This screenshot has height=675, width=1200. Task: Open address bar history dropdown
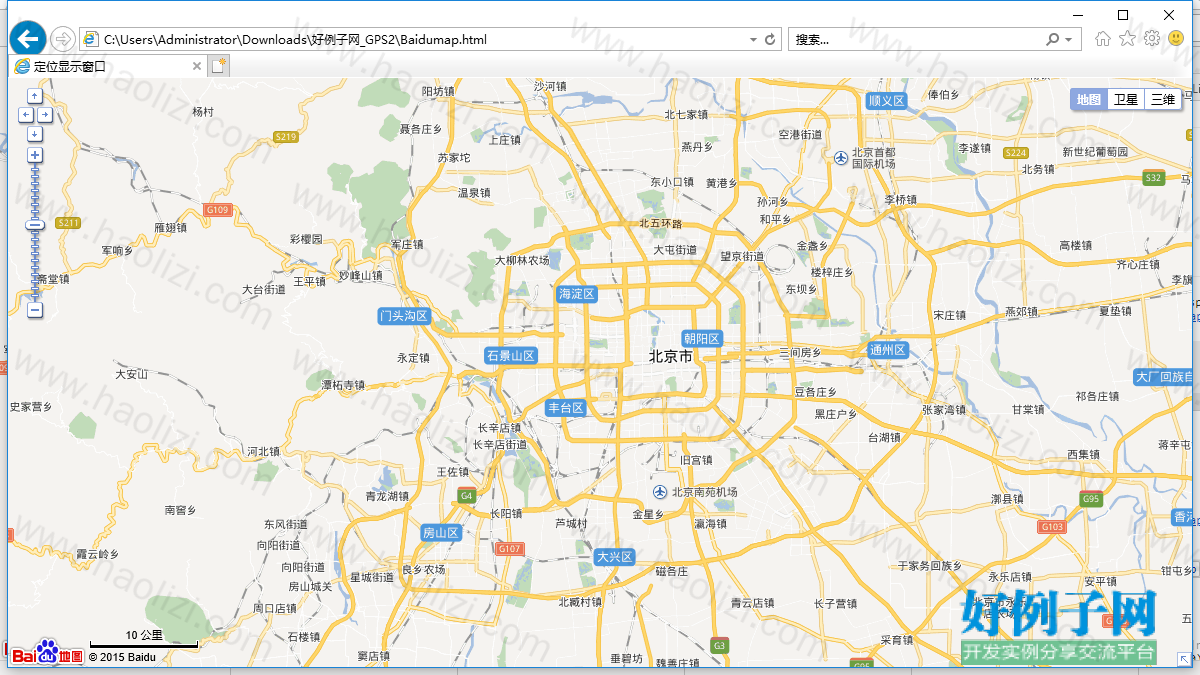pyautogui.click(x=753, y=40)
